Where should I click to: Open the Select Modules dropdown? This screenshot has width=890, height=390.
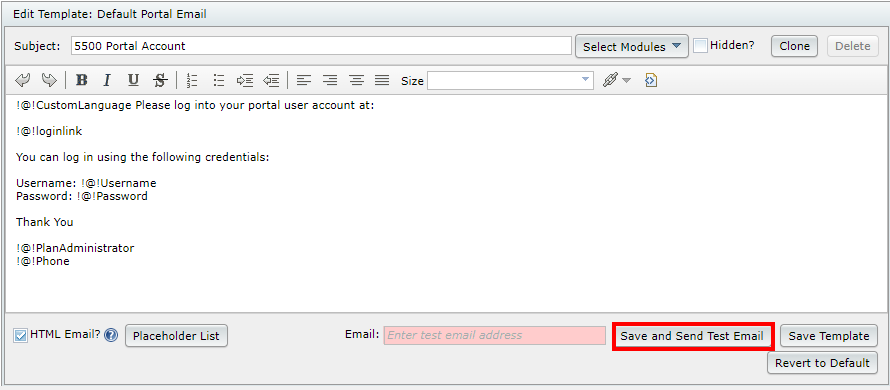pyautogui.click(x=632, y=47)
